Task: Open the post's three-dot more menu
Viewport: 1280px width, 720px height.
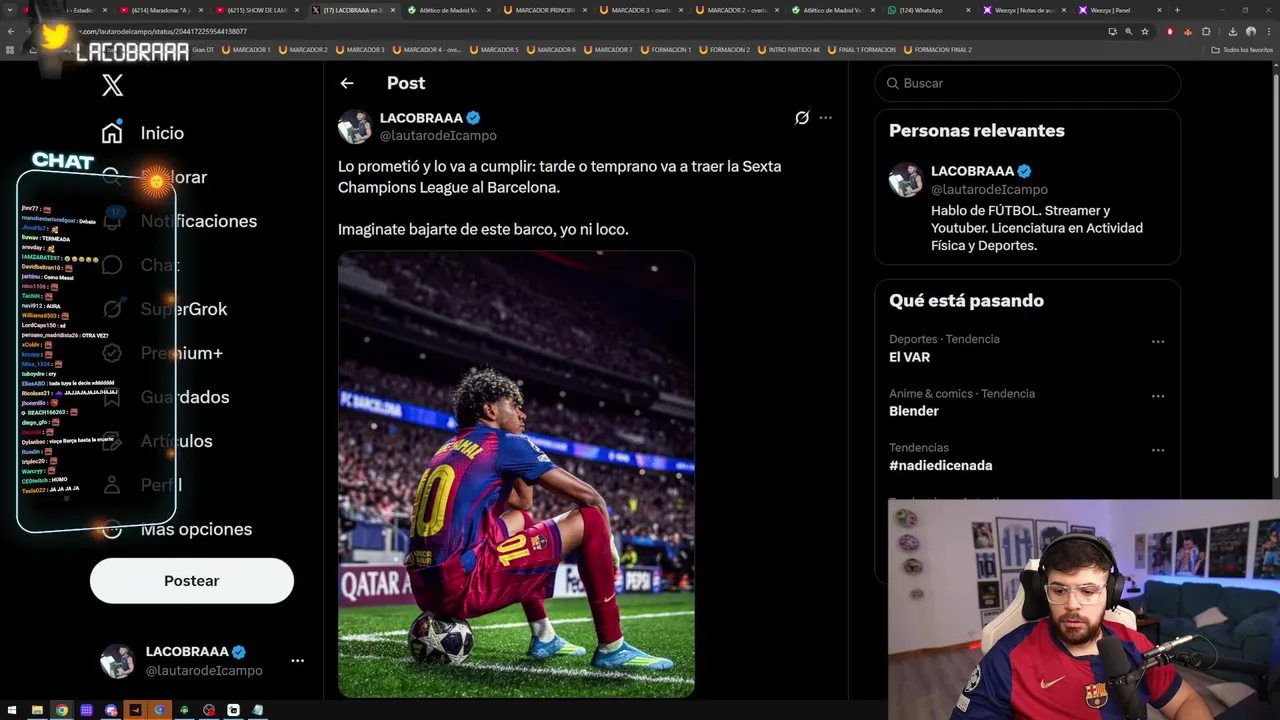Action: pos(825,118)
